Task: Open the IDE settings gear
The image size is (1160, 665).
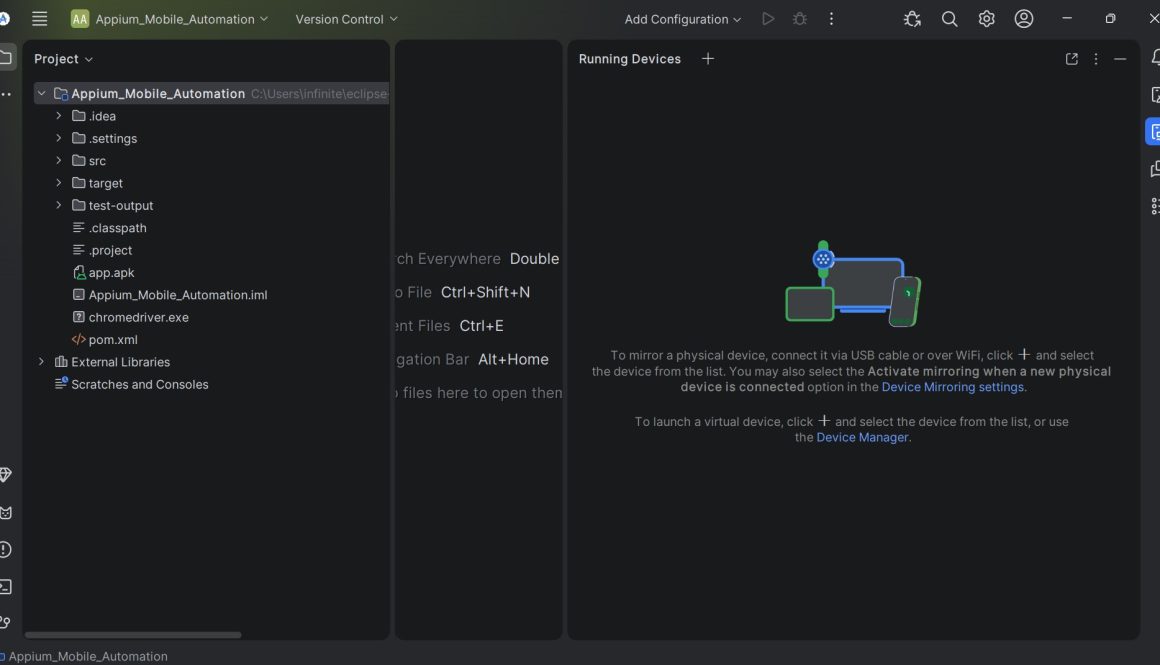Action: [986, 19]
